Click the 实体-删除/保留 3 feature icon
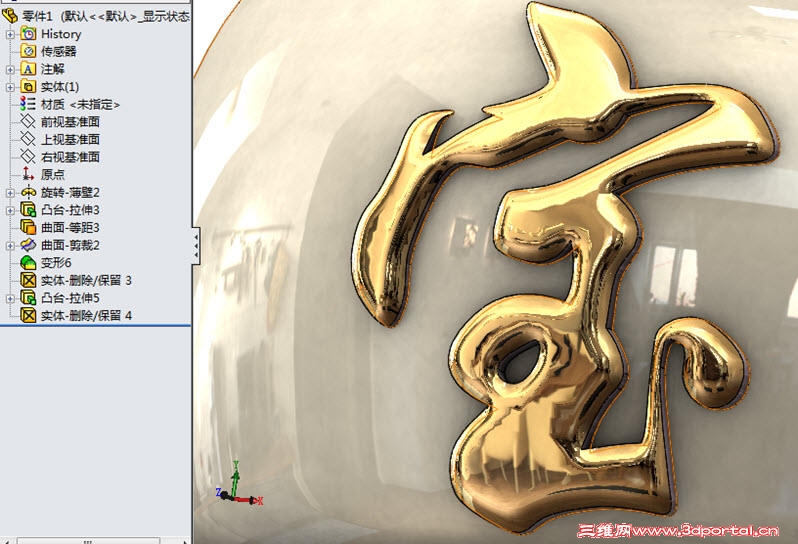The width and height of the screenshot is (798, 544). [x=28, y=280]
